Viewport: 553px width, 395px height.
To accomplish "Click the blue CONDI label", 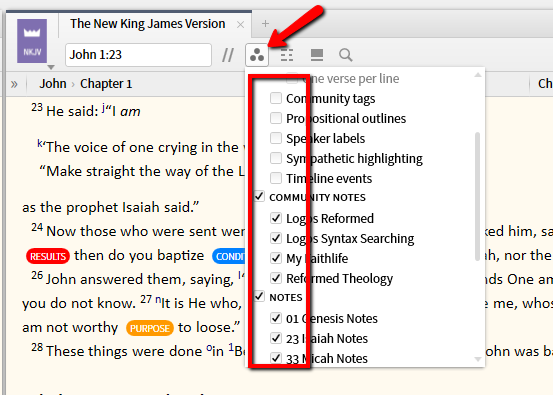I will click(x=229, y=256).
